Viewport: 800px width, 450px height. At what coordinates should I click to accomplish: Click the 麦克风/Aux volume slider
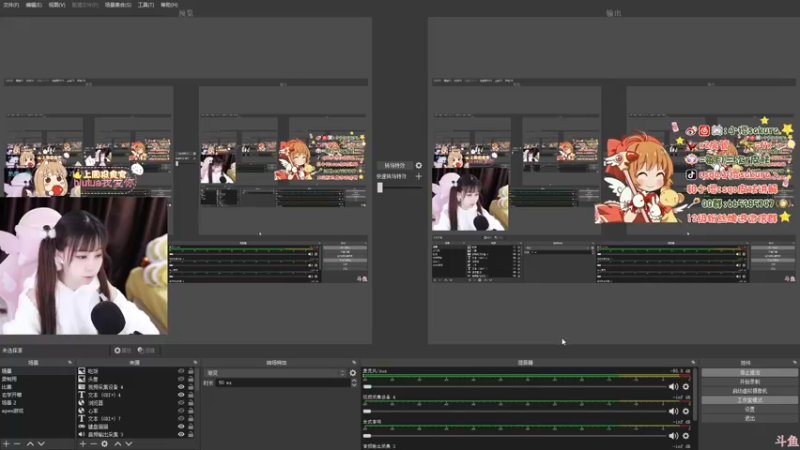(x=514, y=387)
